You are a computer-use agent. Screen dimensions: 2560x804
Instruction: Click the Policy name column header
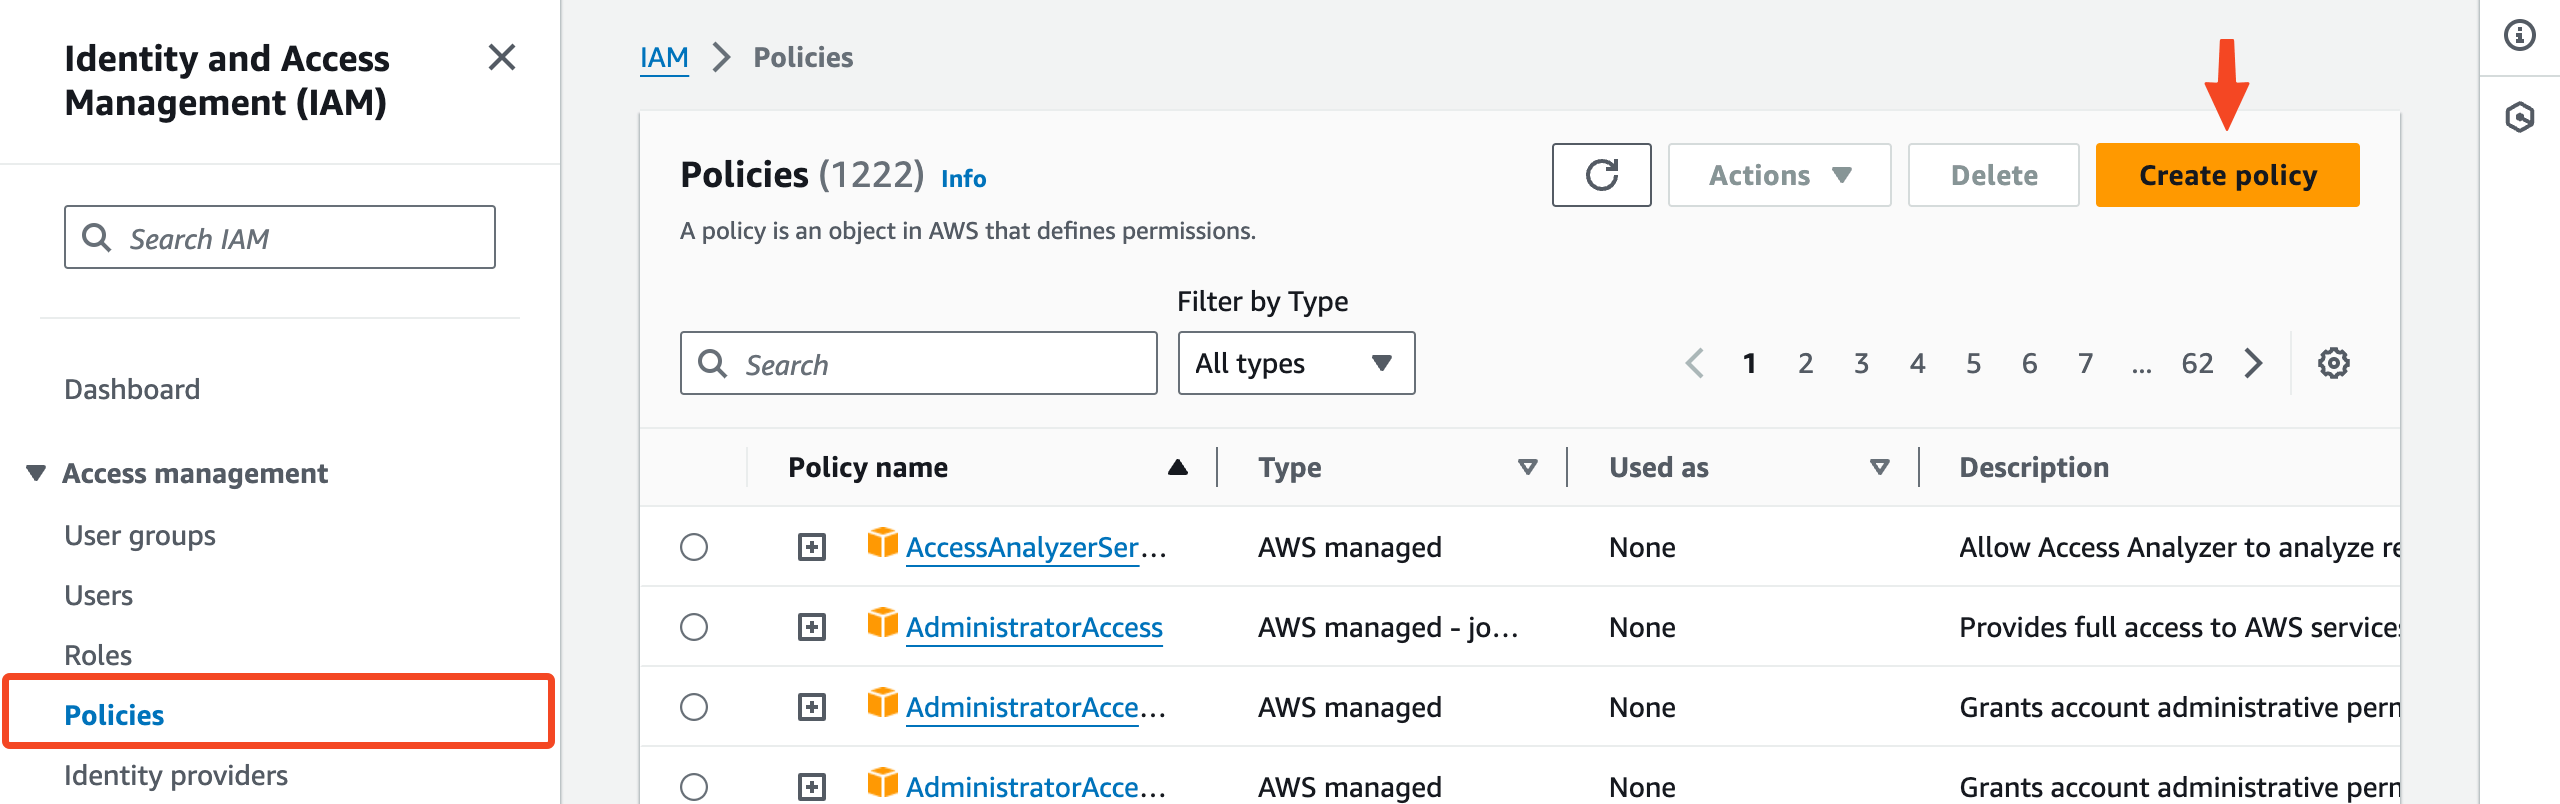tap(867, 467)
